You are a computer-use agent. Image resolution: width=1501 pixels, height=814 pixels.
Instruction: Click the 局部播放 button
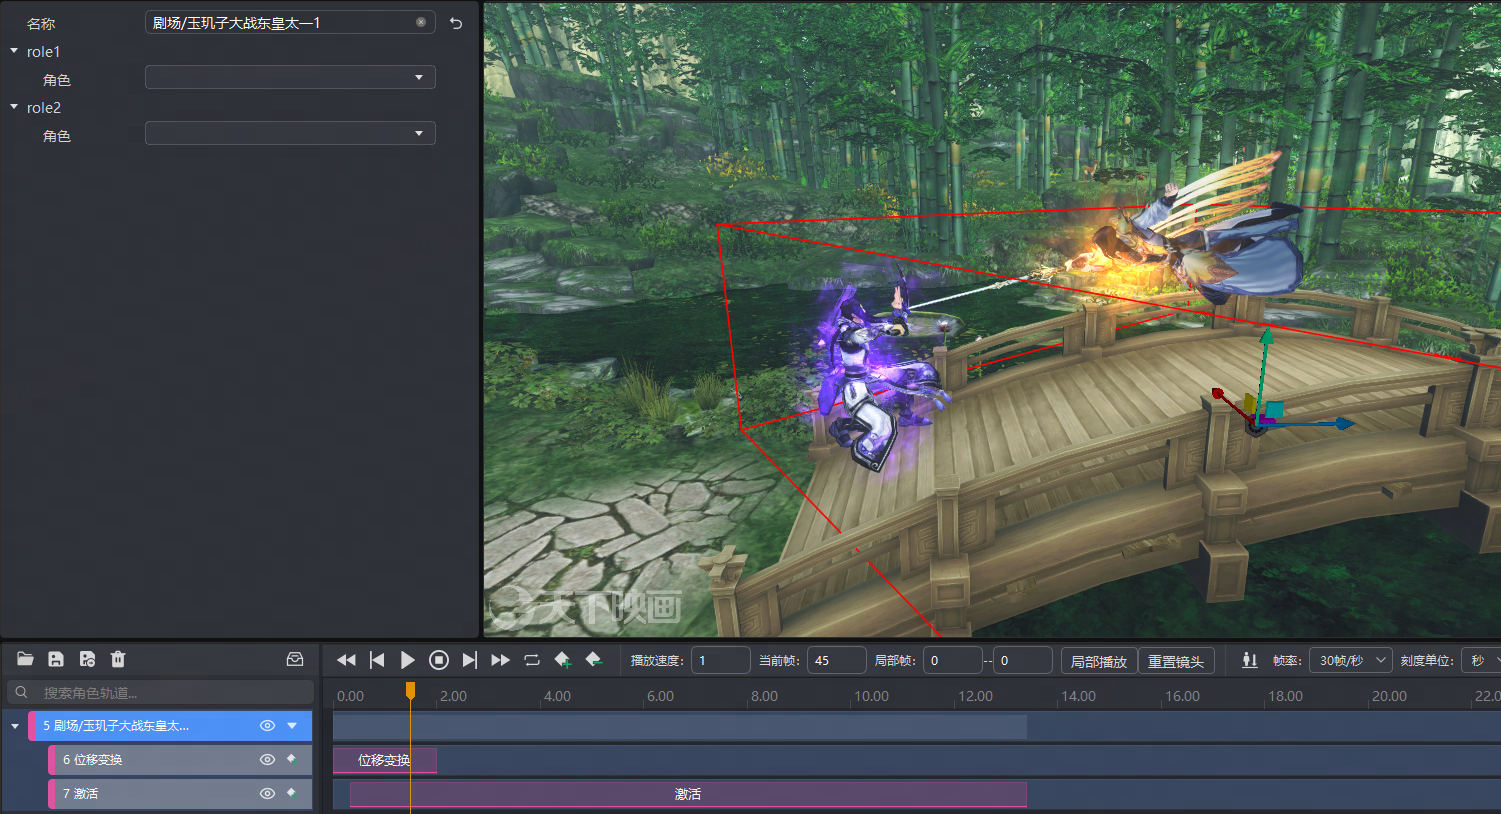pyautogui.click(x=1099, y=661)
